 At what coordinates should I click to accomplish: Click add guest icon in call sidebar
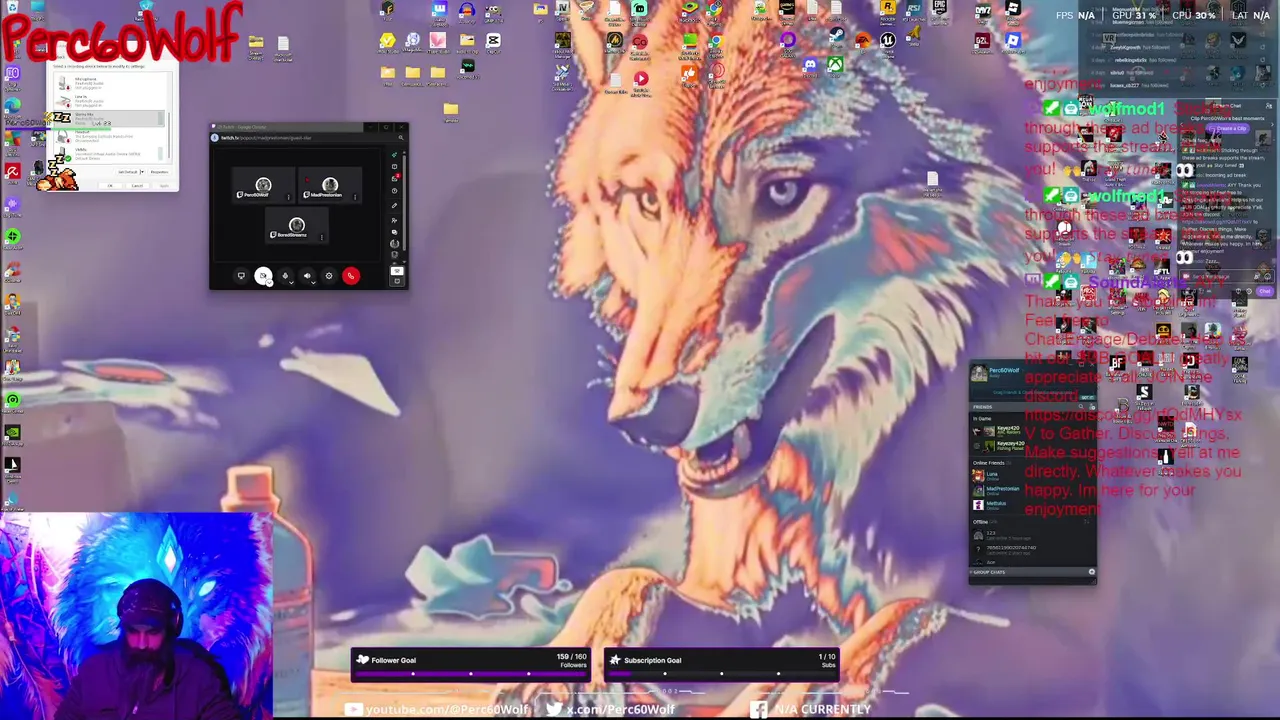[394, 220]
